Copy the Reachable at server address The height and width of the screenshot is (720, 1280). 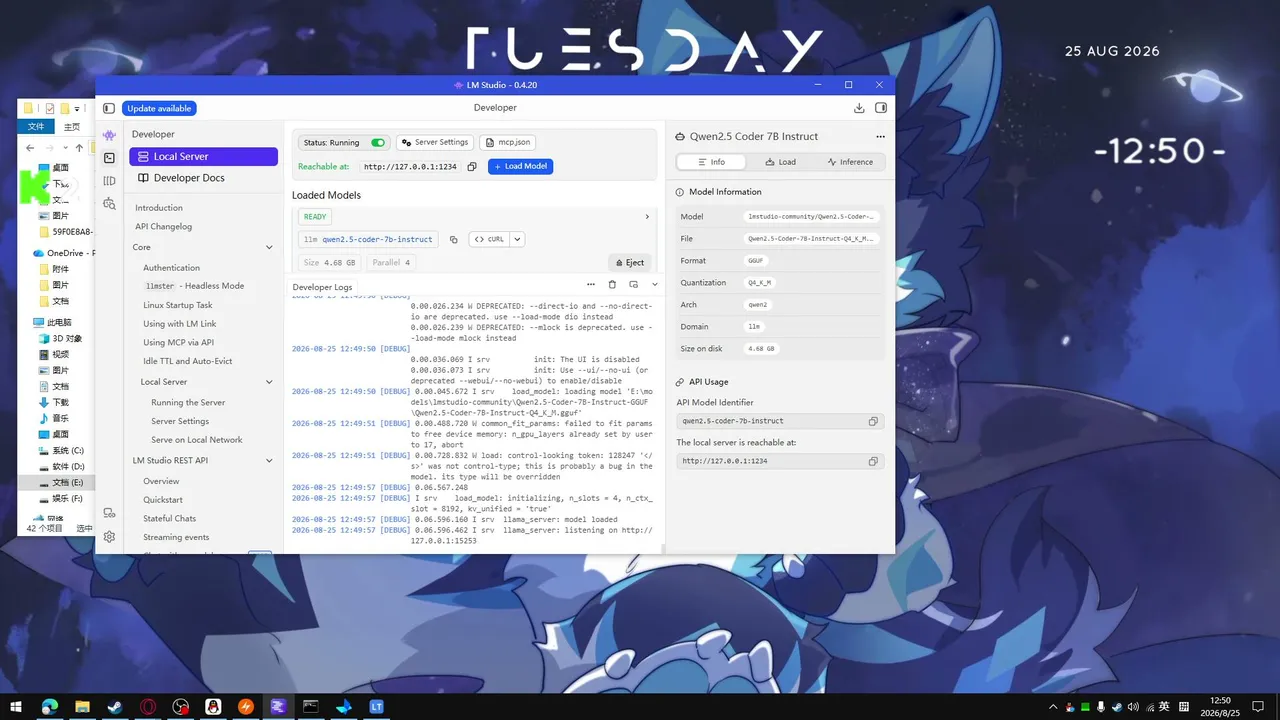click(x=472, y=167)
